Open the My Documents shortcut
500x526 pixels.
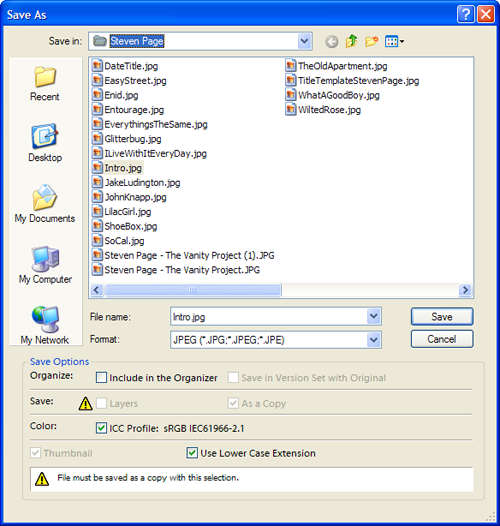(x=45, y=204)
